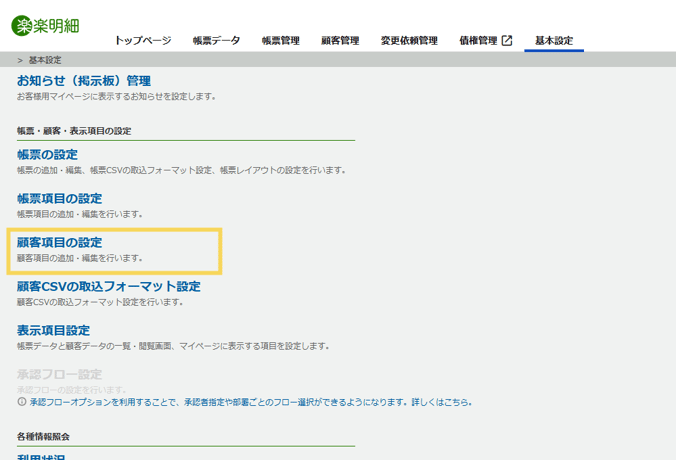This screenshot has width=676, height=460.
Task: Select the 顧客管理 tab
Action: click(339, 41)
